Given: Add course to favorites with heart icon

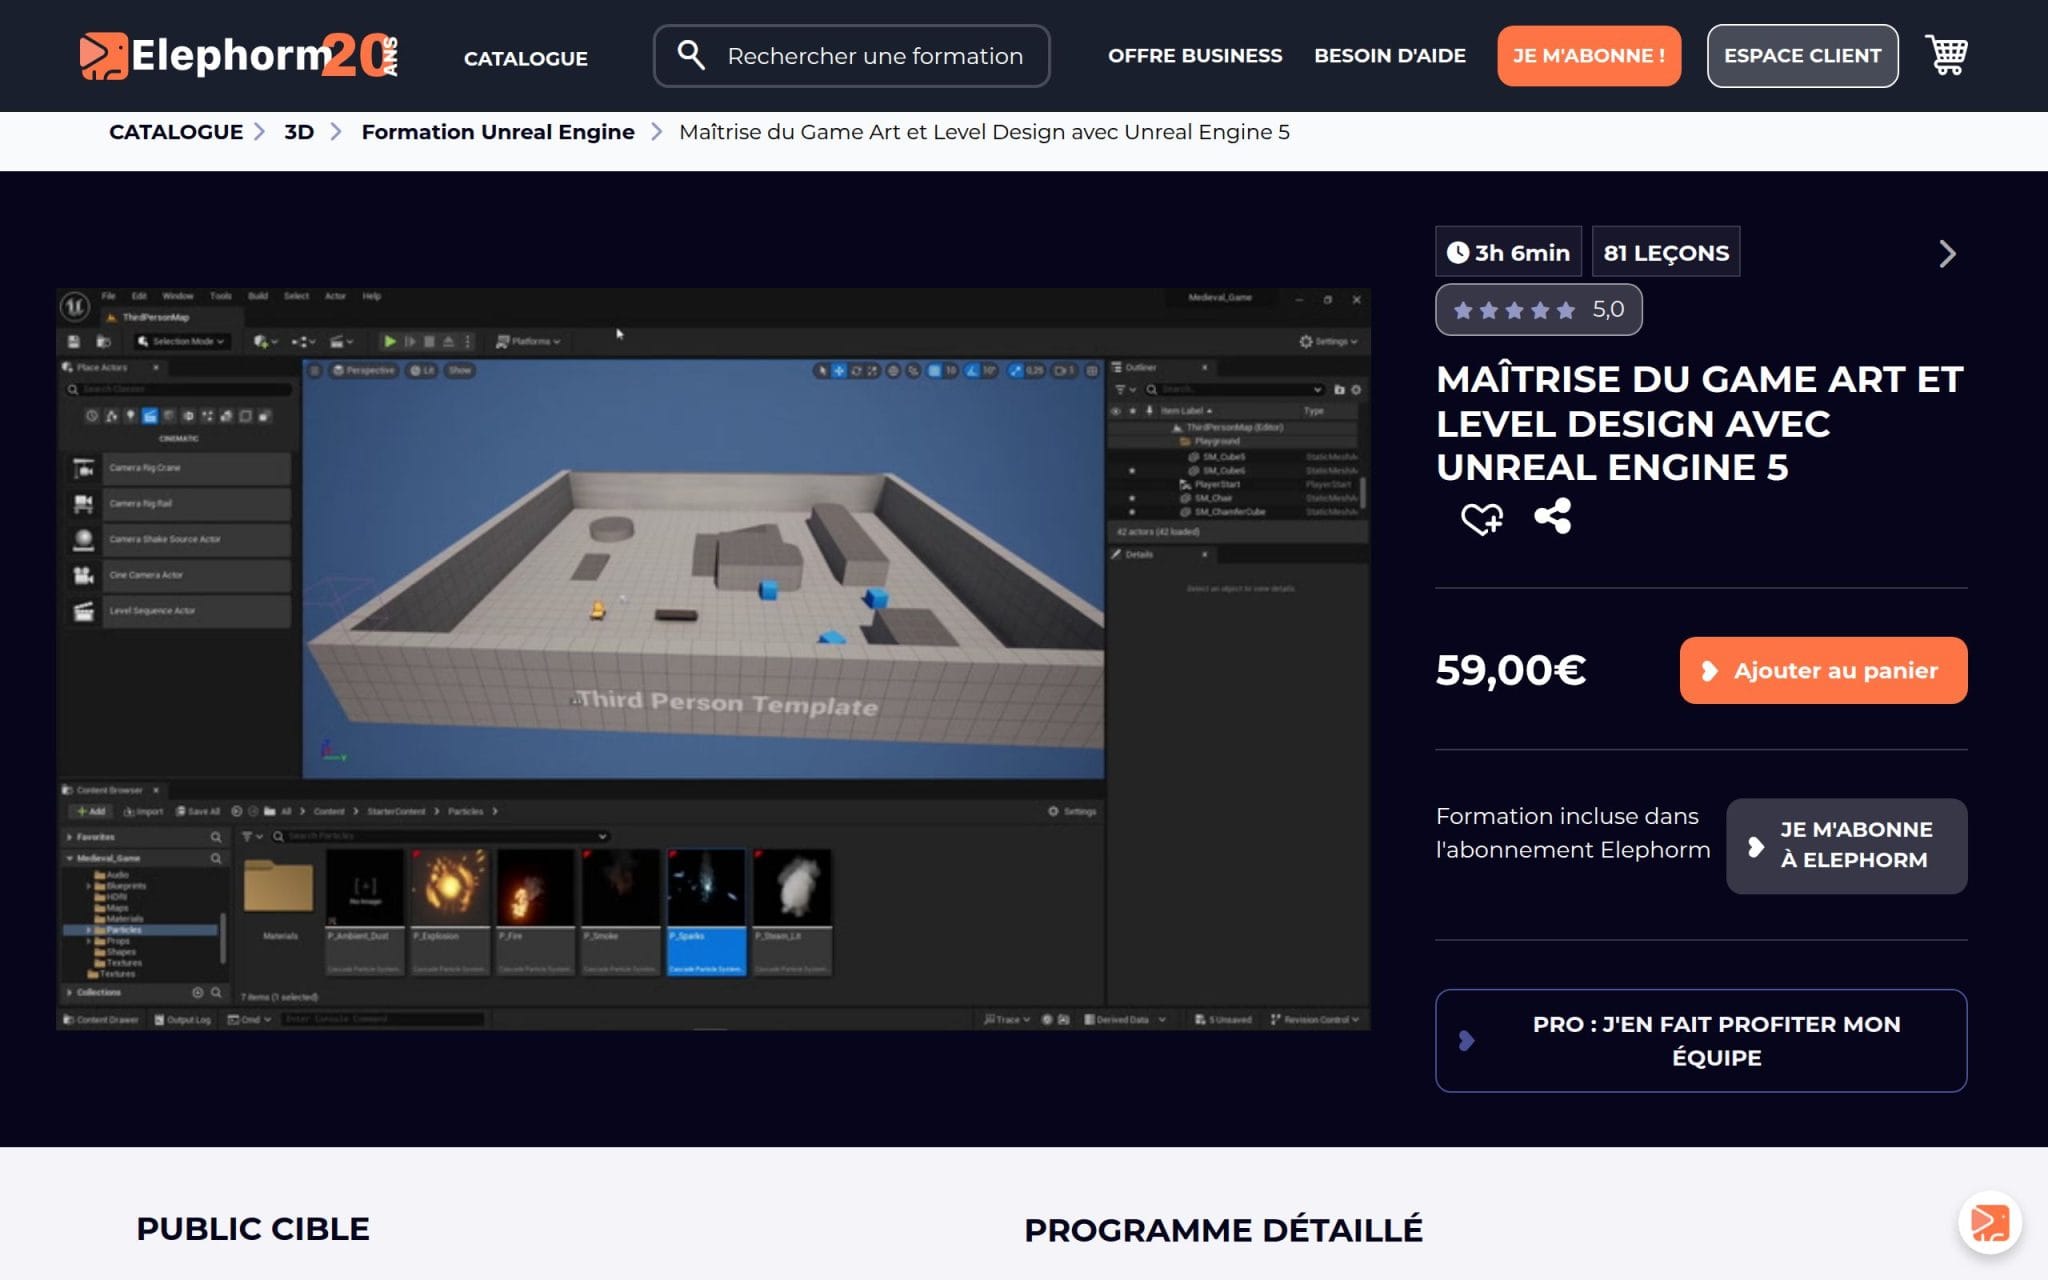Looking at the screenshot, I should (x=1481, y=518).
